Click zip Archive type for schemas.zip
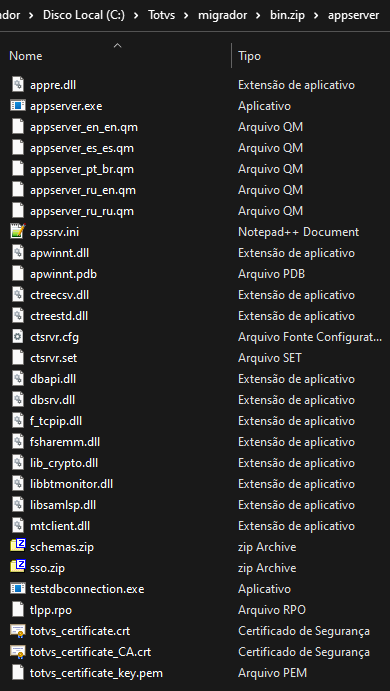This screenshot has width=390, height=691. 267,547
